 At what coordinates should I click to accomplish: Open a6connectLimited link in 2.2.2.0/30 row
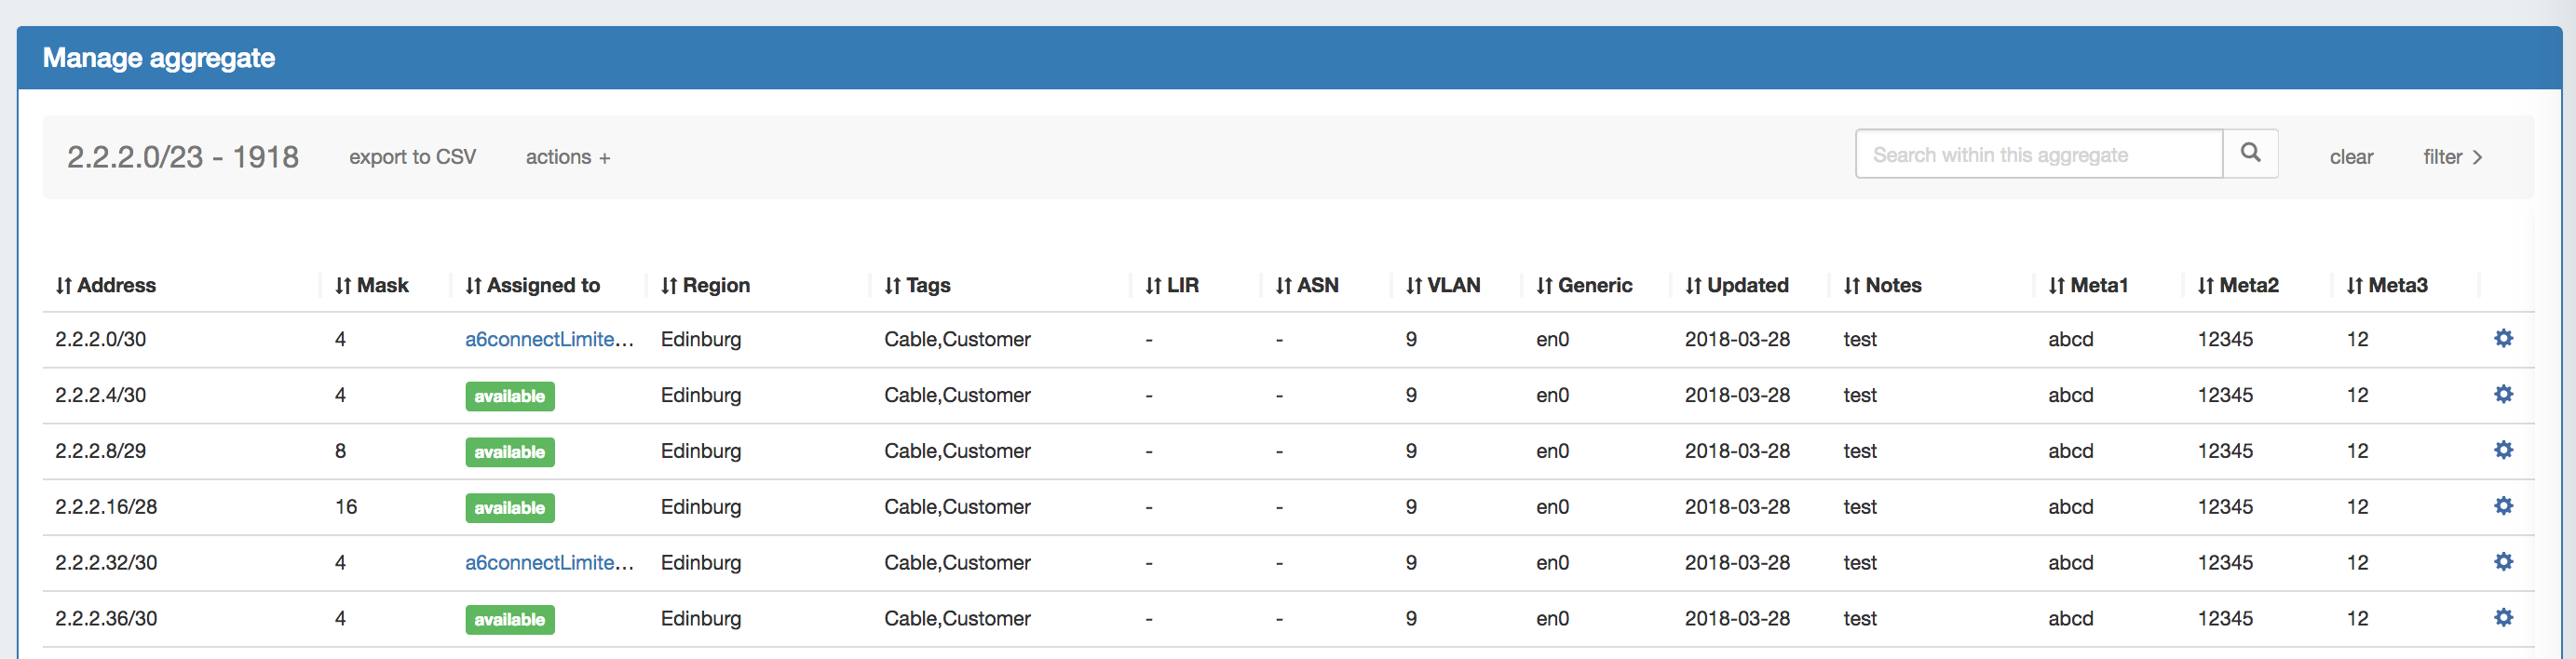click(x=548, y=339)
